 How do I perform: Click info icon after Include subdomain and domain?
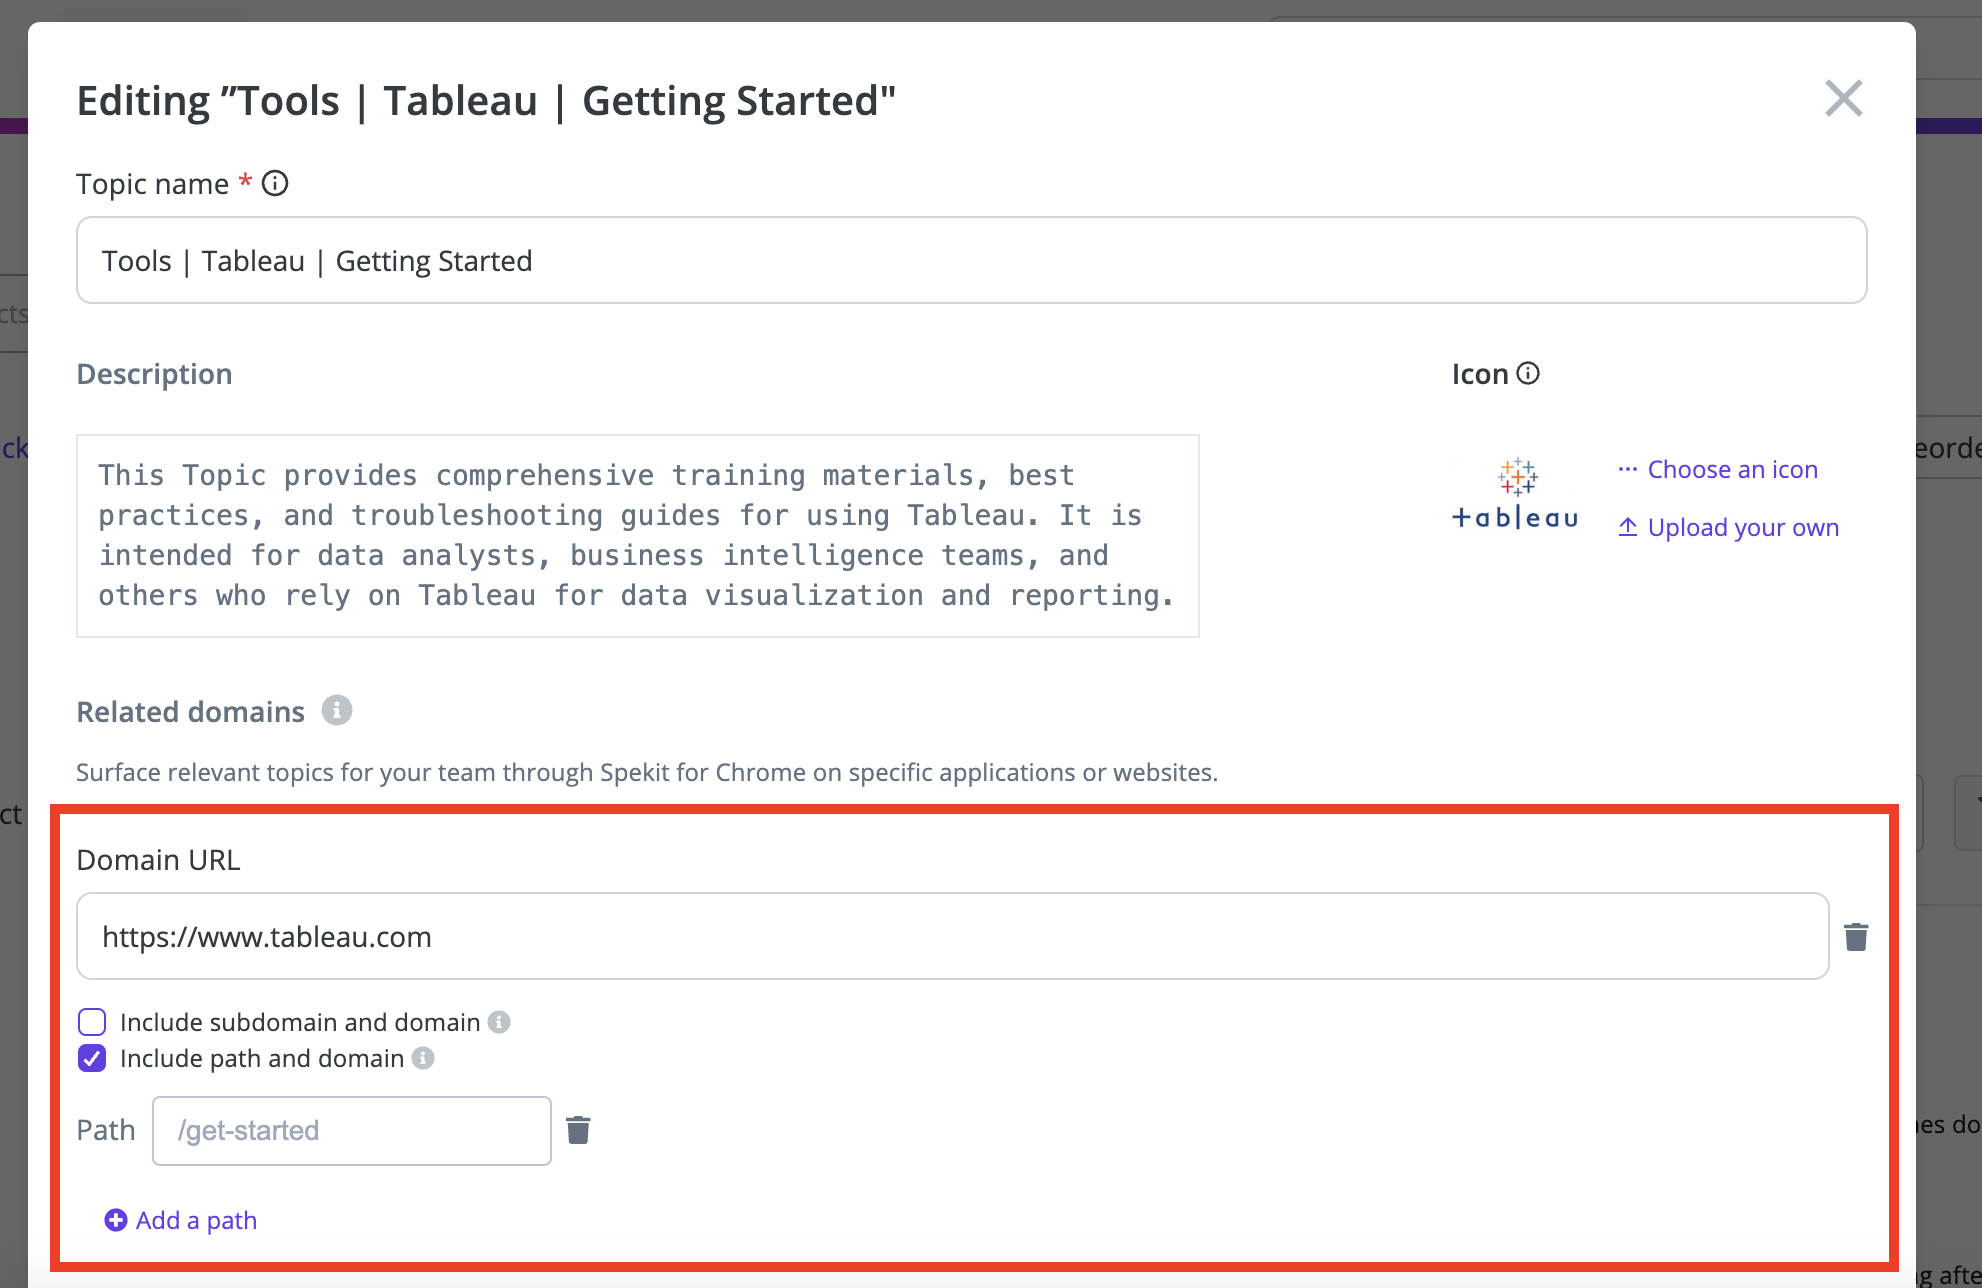pyautogui.click(x=499, y=1022)
